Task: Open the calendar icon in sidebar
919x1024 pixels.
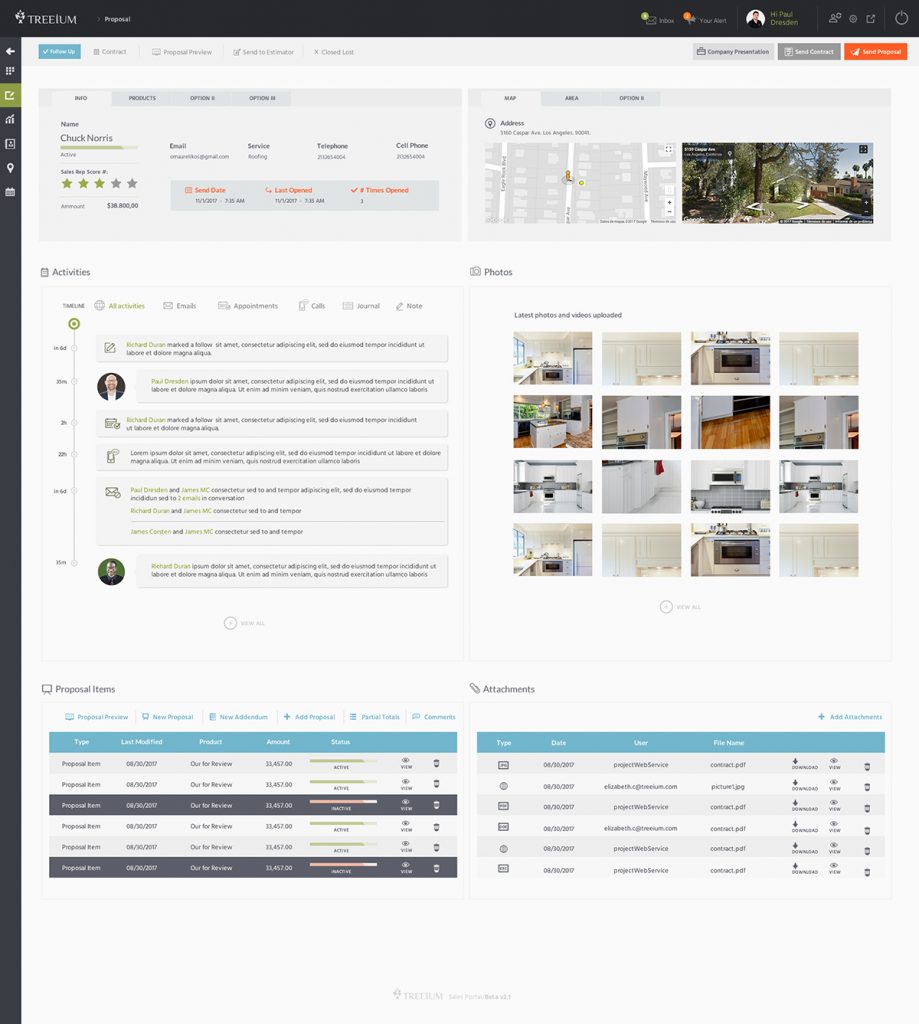Action: (x=10, y=192)
